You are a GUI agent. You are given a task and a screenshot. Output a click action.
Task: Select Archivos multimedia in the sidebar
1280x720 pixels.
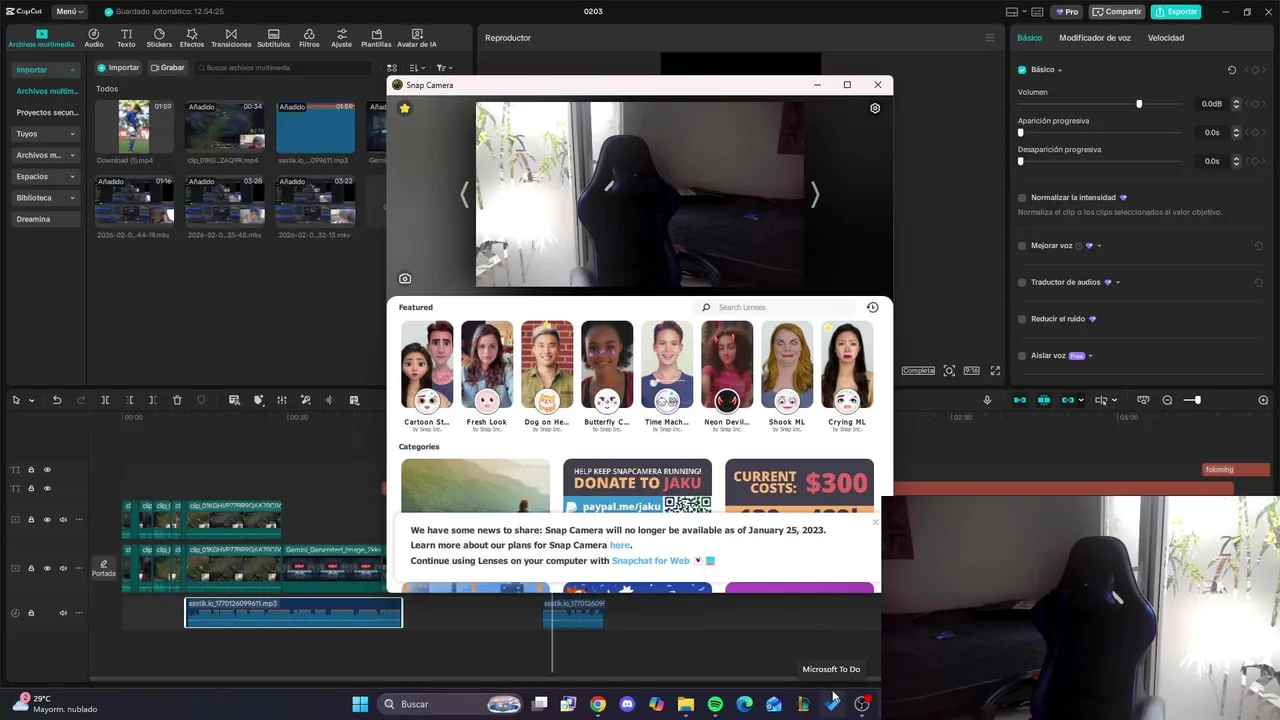[x=46, y=91]
